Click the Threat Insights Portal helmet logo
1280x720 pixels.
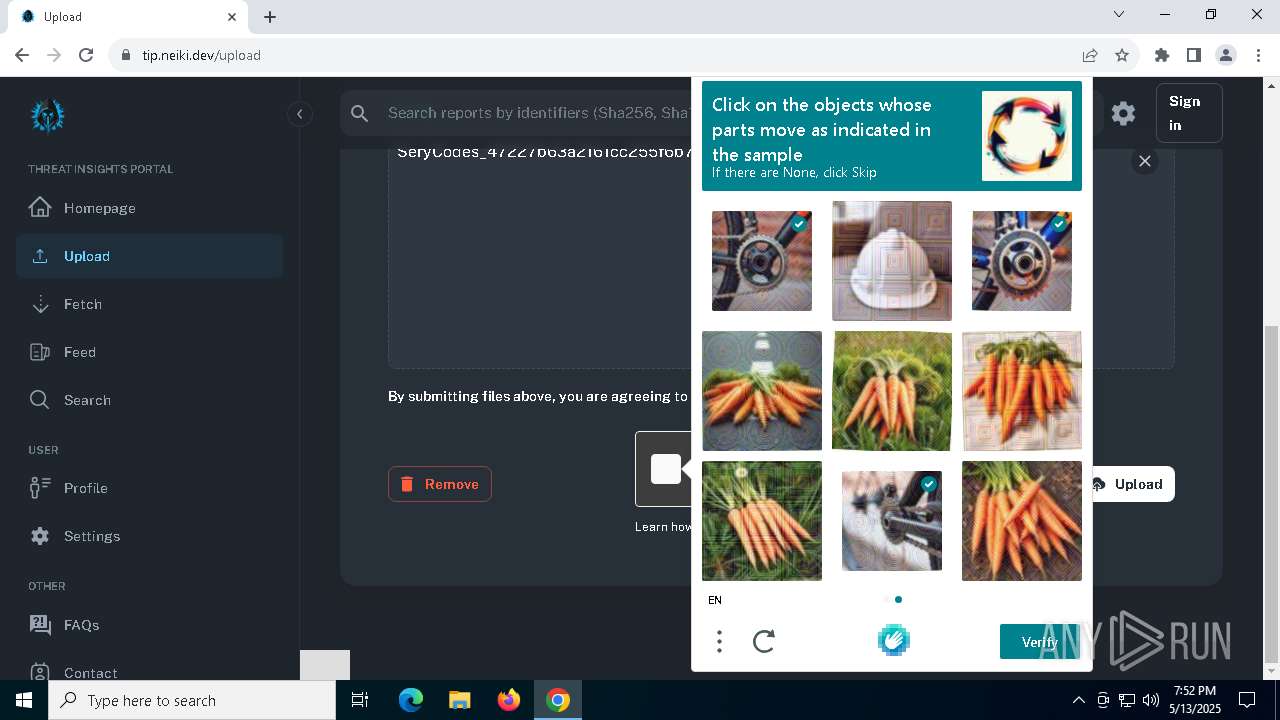point(47,116)
